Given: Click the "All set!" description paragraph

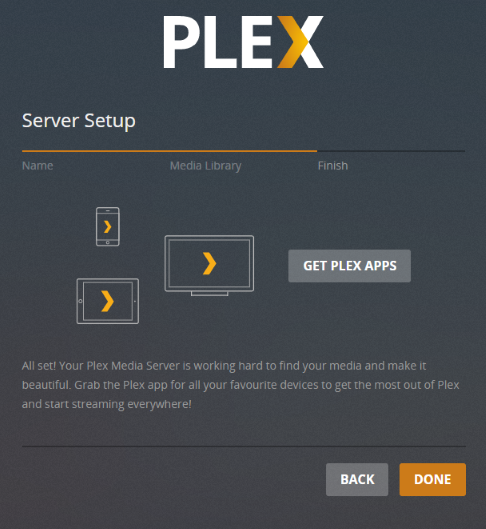Looking at the screenshot, I should [x=241, y=385].
